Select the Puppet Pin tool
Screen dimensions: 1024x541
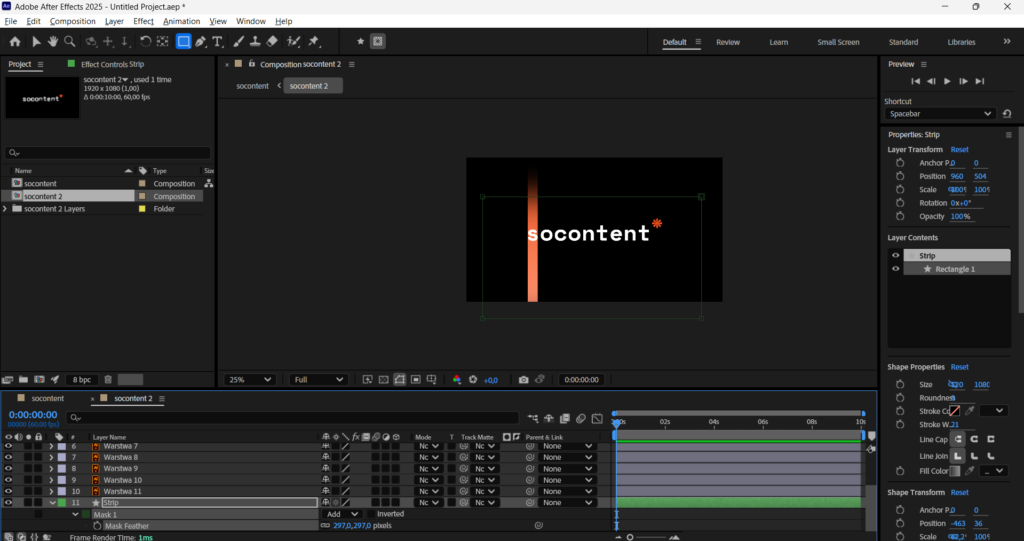pos(314,41)
